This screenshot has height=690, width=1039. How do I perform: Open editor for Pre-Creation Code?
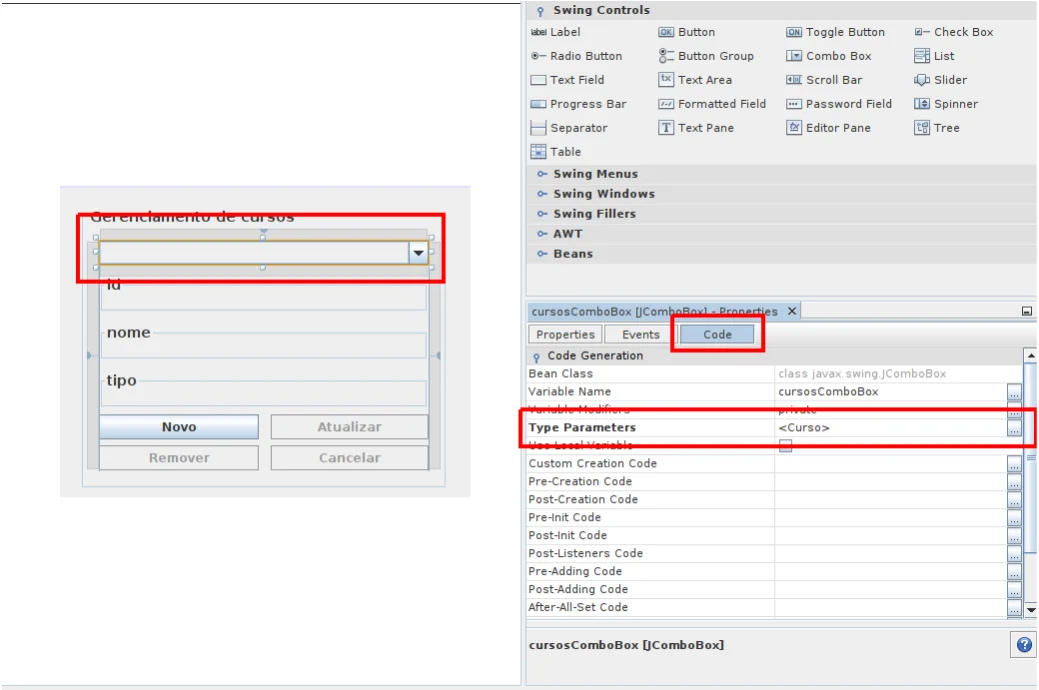pos(1014,482)
